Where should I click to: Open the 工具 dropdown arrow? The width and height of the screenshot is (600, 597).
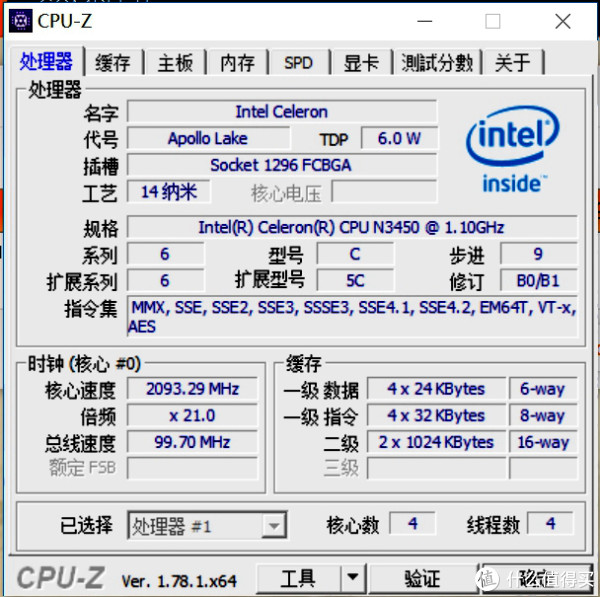352,577
